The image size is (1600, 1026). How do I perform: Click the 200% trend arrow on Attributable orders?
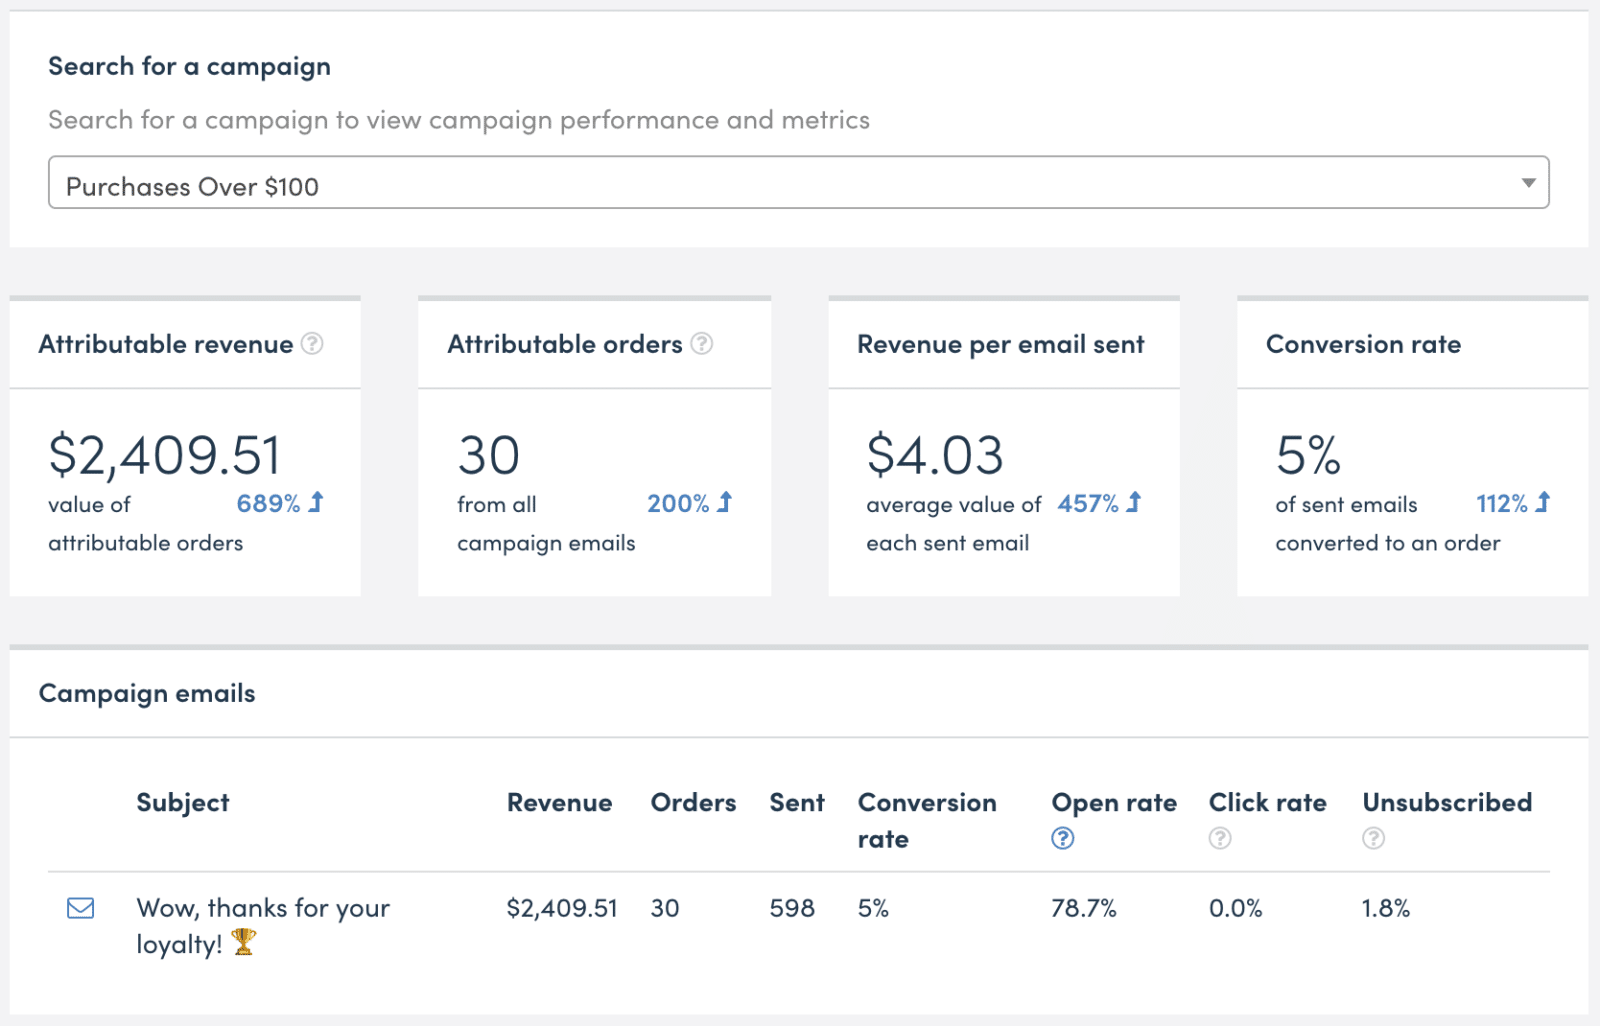pyautogui.click(x=726, y=503)
